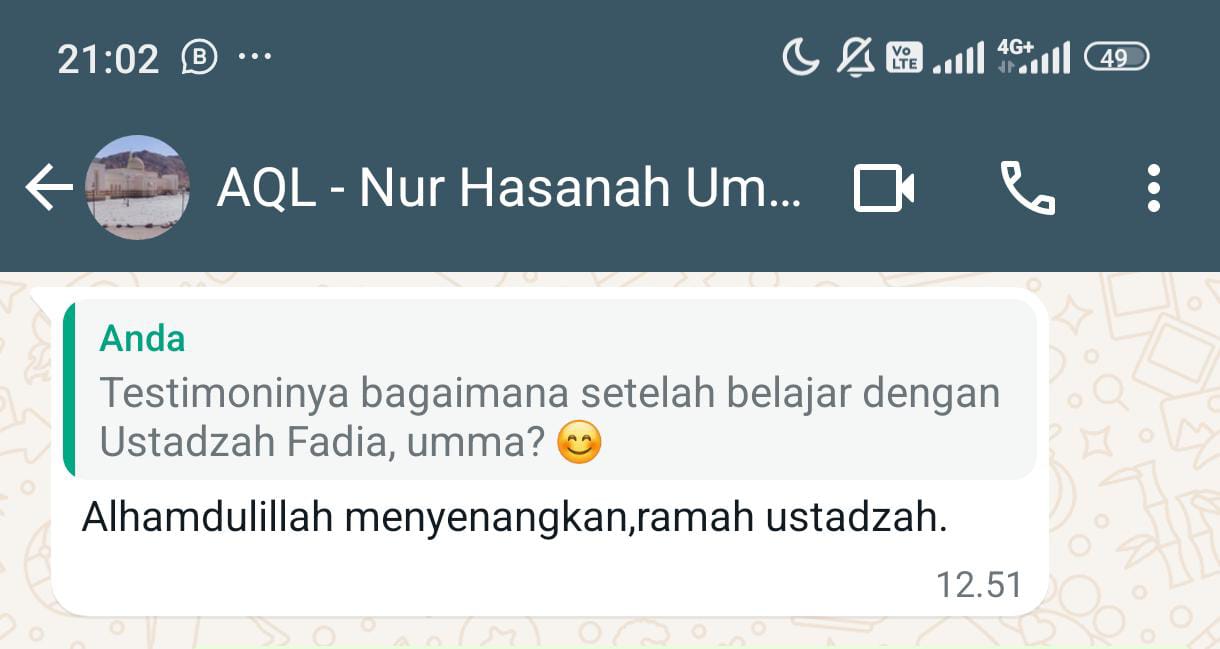Tap the back arrow to leave chat
1220x649 pixels.
(x=49, y=188)
